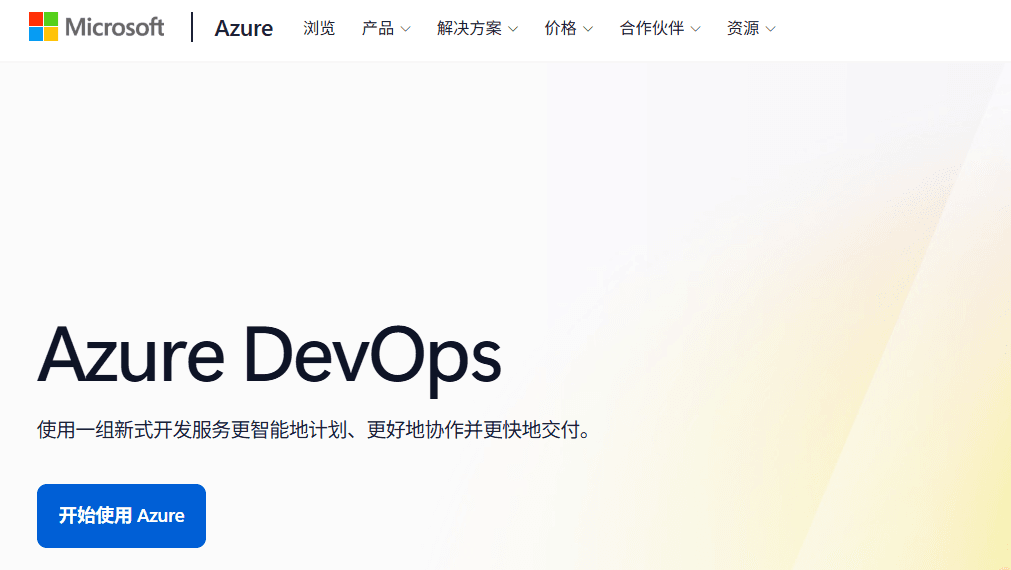Click the Microsoft logo
1011x570 pixels.
(97, 26)
